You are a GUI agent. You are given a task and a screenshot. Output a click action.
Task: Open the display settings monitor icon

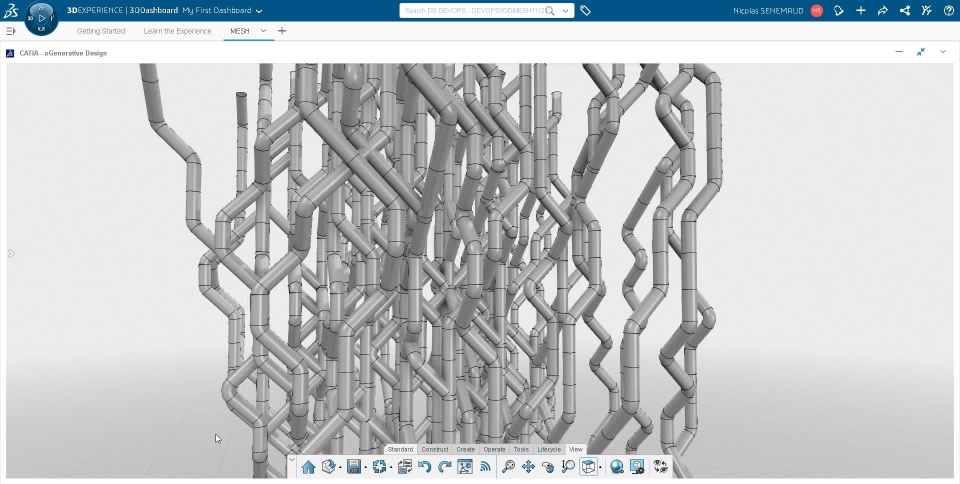(x=637, y=467)
